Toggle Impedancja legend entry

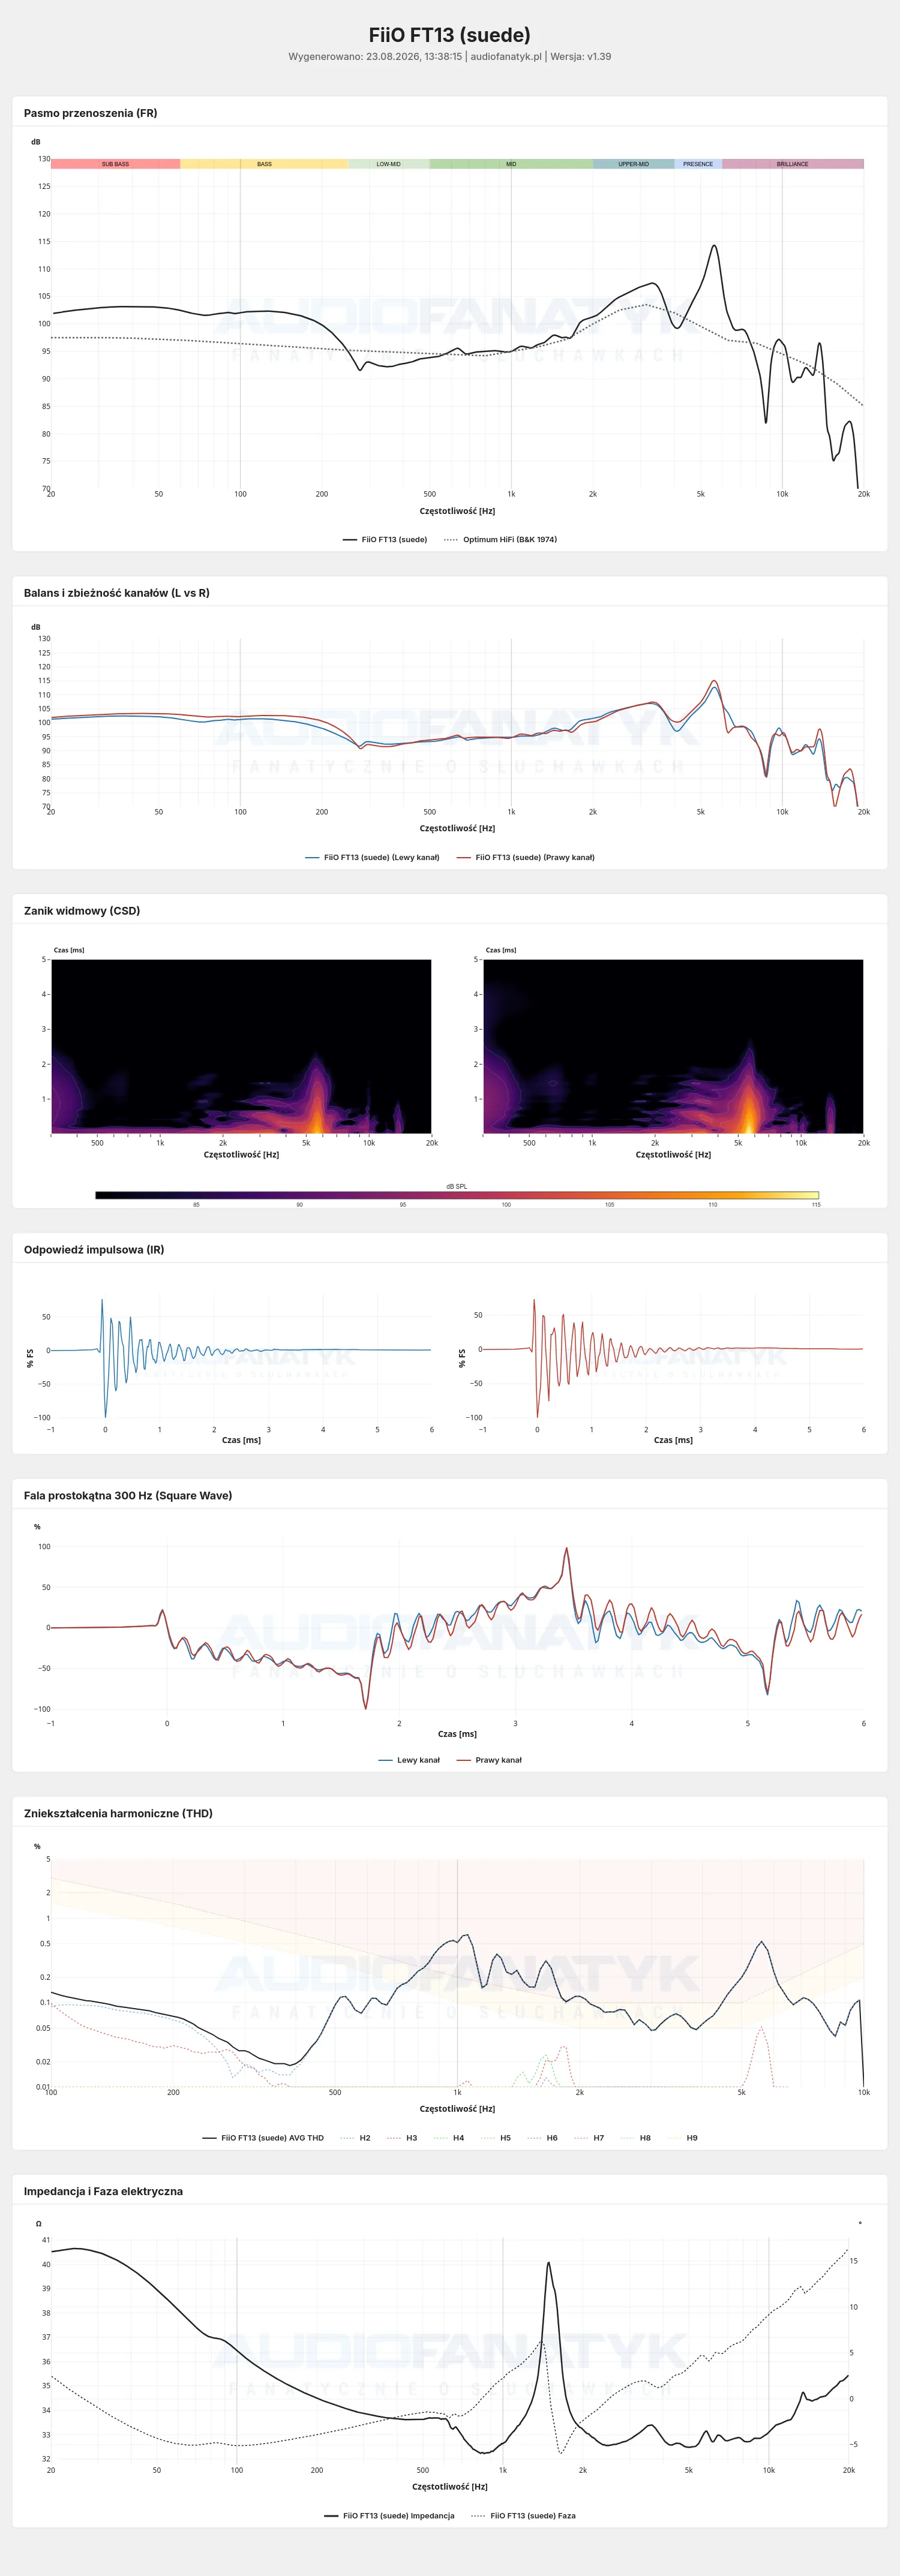coord(389,2516)
